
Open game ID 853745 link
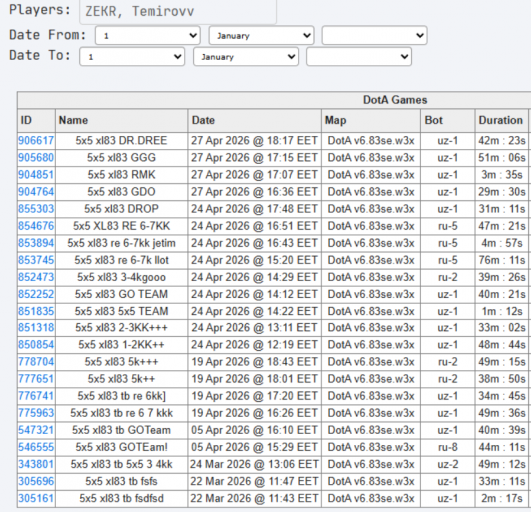(36, 260)
